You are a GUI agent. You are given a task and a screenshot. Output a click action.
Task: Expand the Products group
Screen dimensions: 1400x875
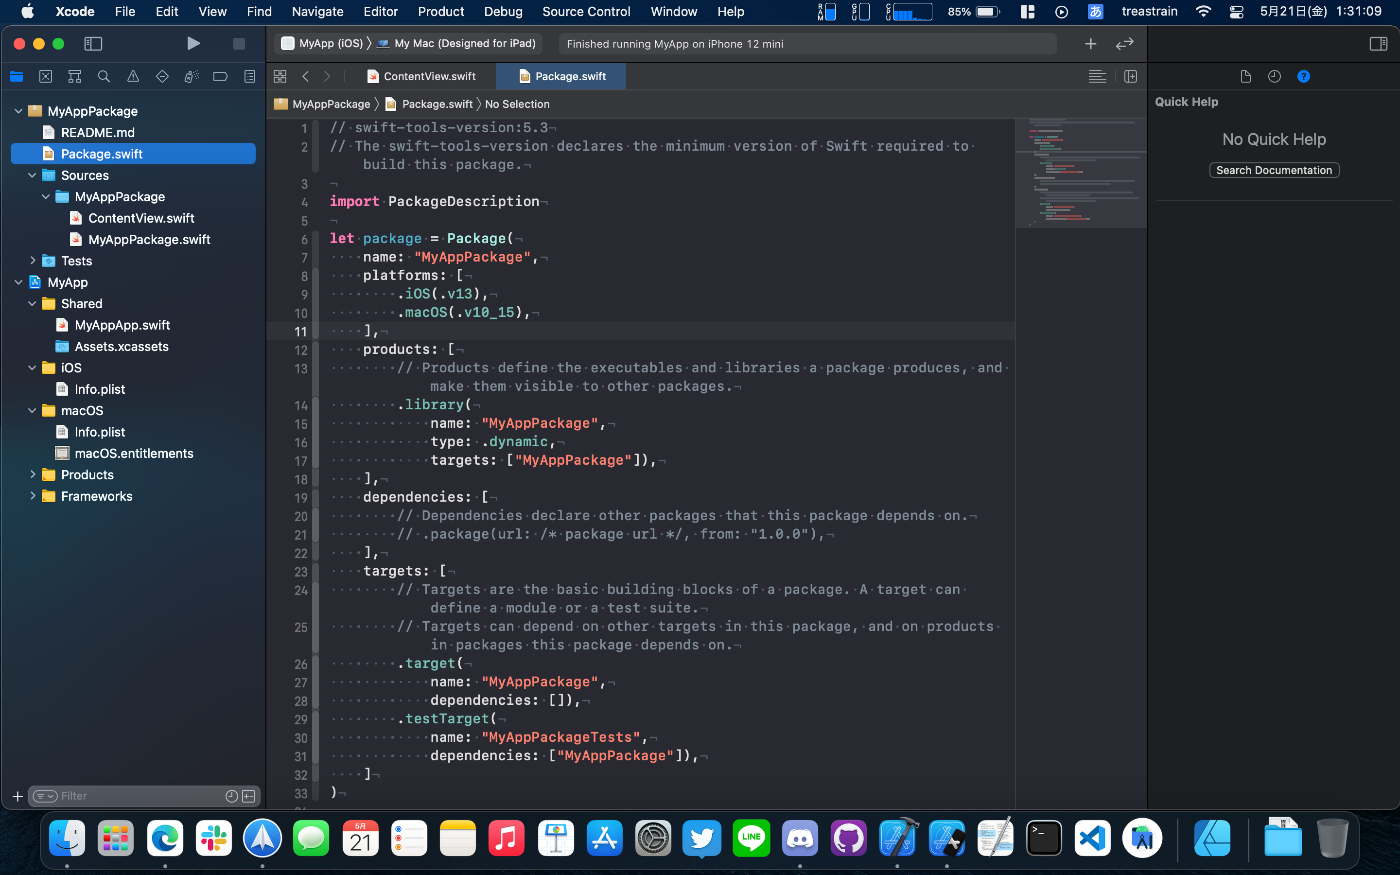pos(32,475)
